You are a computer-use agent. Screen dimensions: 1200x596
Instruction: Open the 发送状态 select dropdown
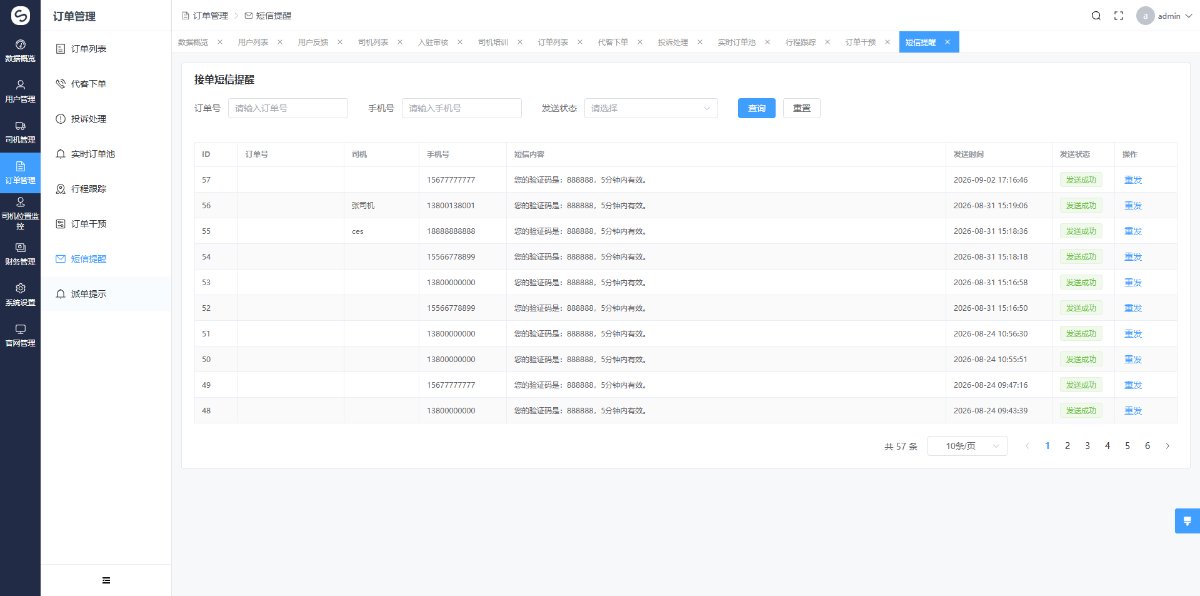coord(651,108)
